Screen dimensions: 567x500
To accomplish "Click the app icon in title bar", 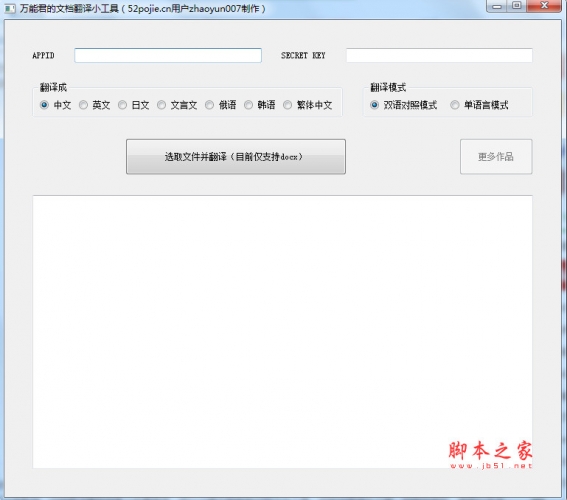I will point(10,8).
